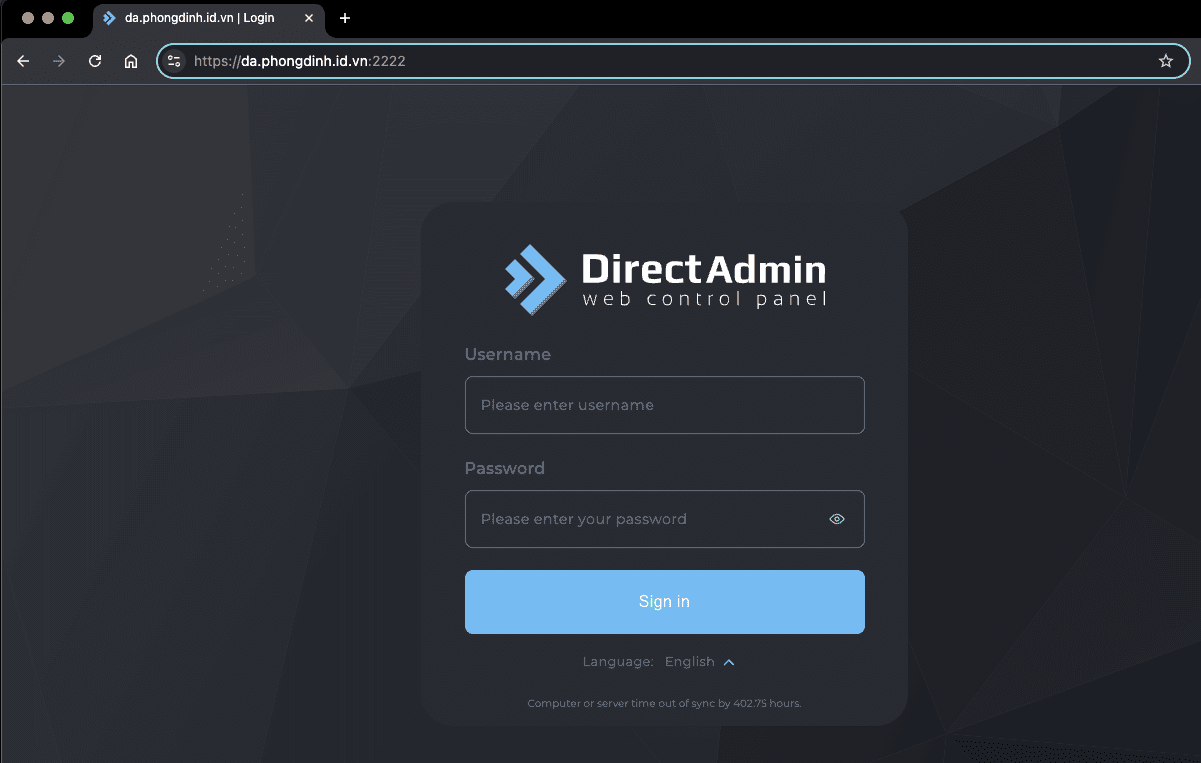Expand the language chevron arrow
This screenshot has height=763, width=1201.
[x=729, y=662]
